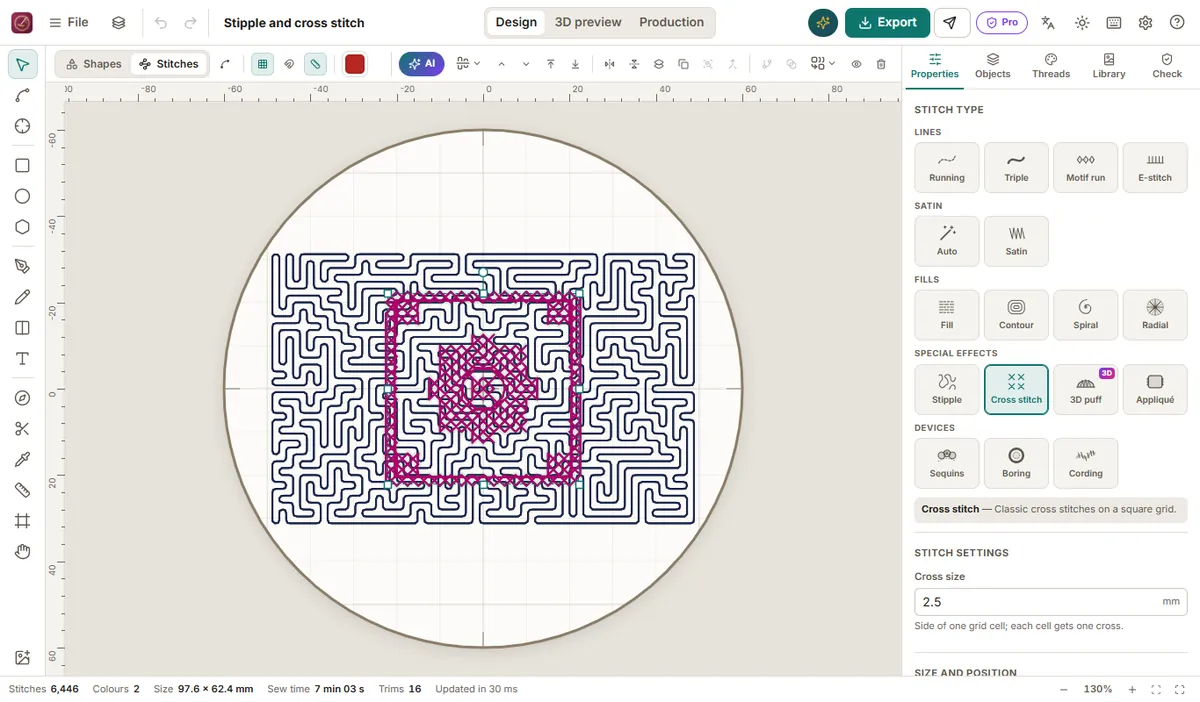Click the zoom out minus button
1200x702 pixels.
(1063, 690)
